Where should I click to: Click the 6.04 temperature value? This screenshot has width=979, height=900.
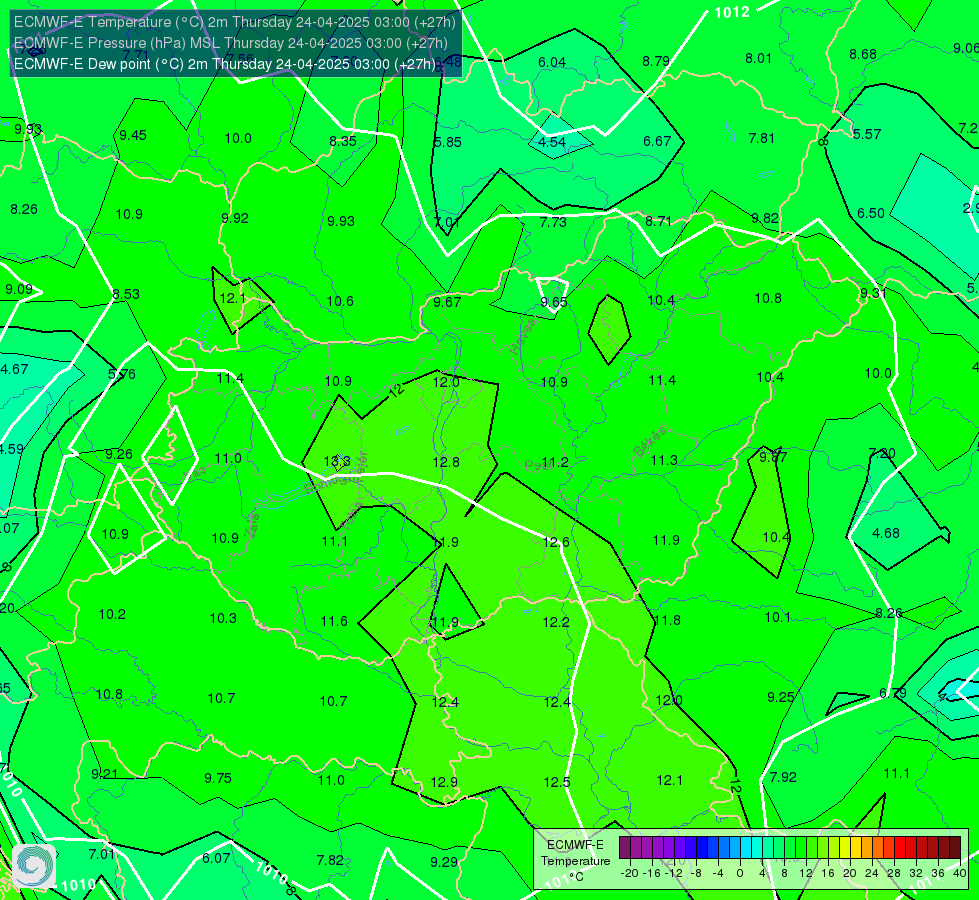coord(552,62)
